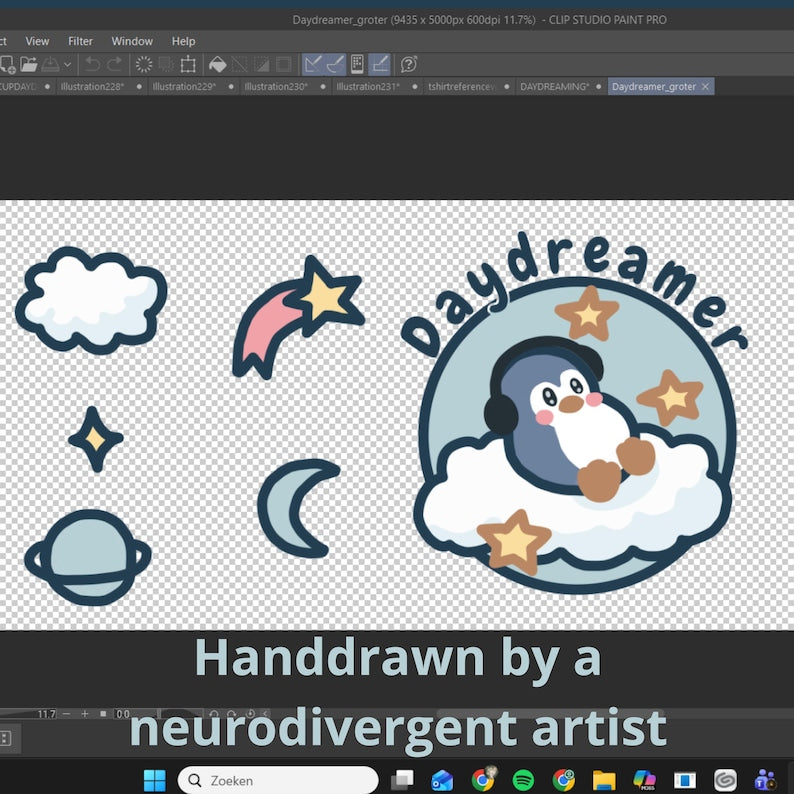Create a new canvas with New icon
794x794 pixels.
click(7, 64)
